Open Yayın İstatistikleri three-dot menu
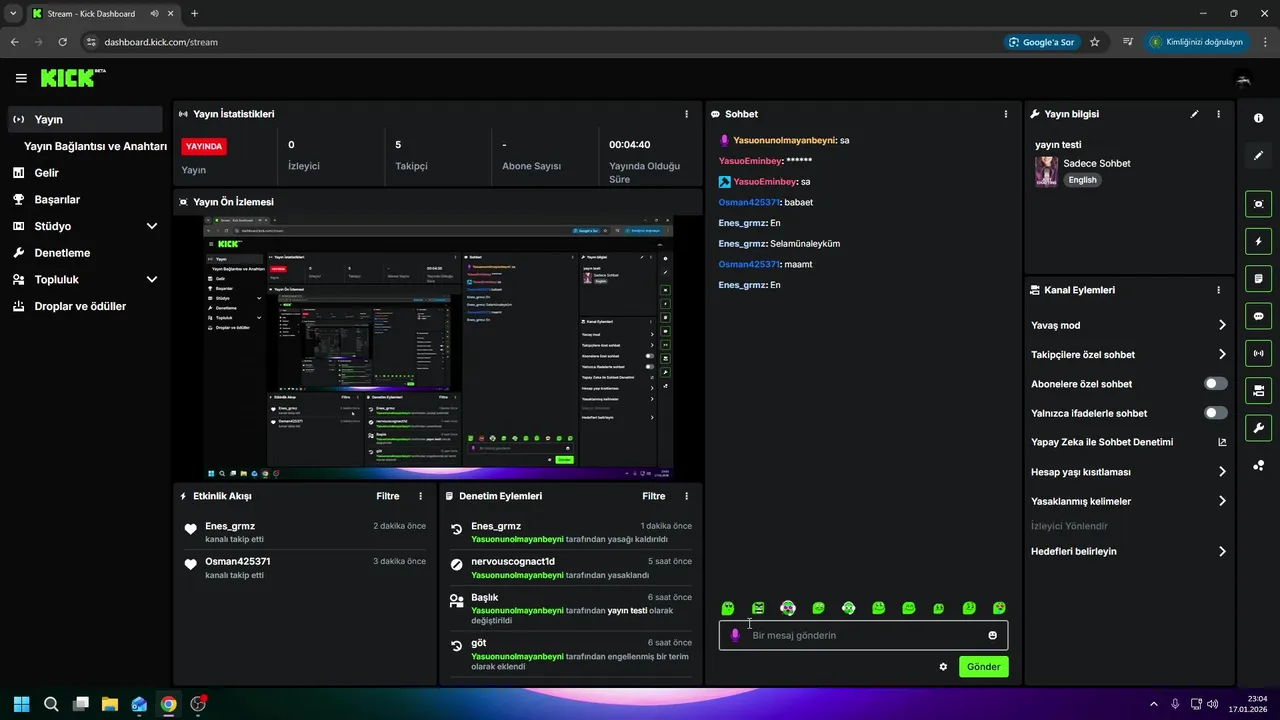This screenshot has width=1280, height=720. point(686,114)
